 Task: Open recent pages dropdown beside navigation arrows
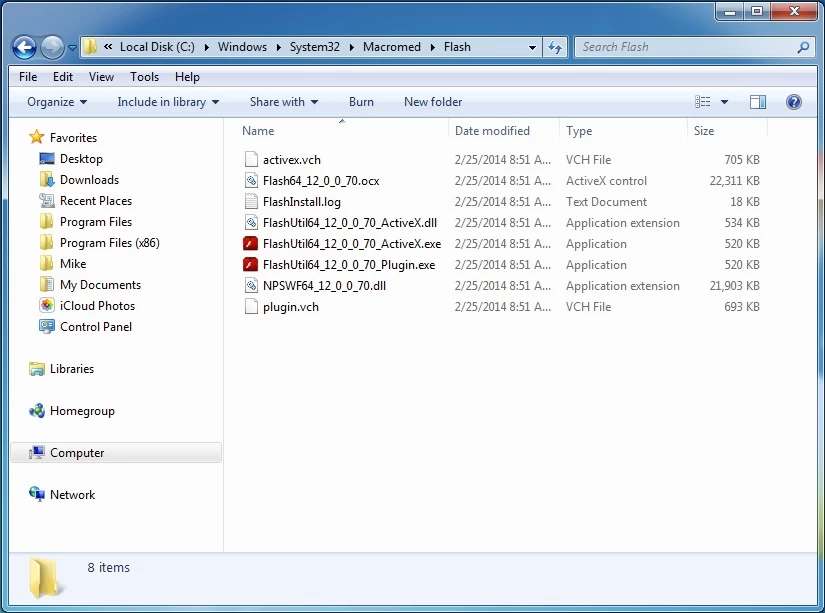tap(72, 48)
